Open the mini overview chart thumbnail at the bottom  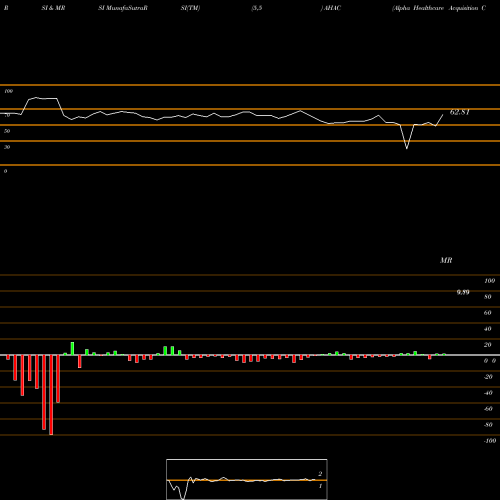(247, 479)
